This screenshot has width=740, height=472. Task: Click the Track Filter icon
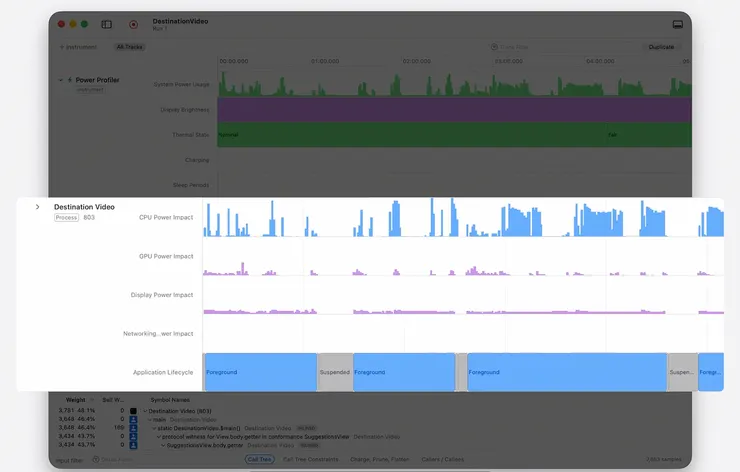click(x=494, y=47)
